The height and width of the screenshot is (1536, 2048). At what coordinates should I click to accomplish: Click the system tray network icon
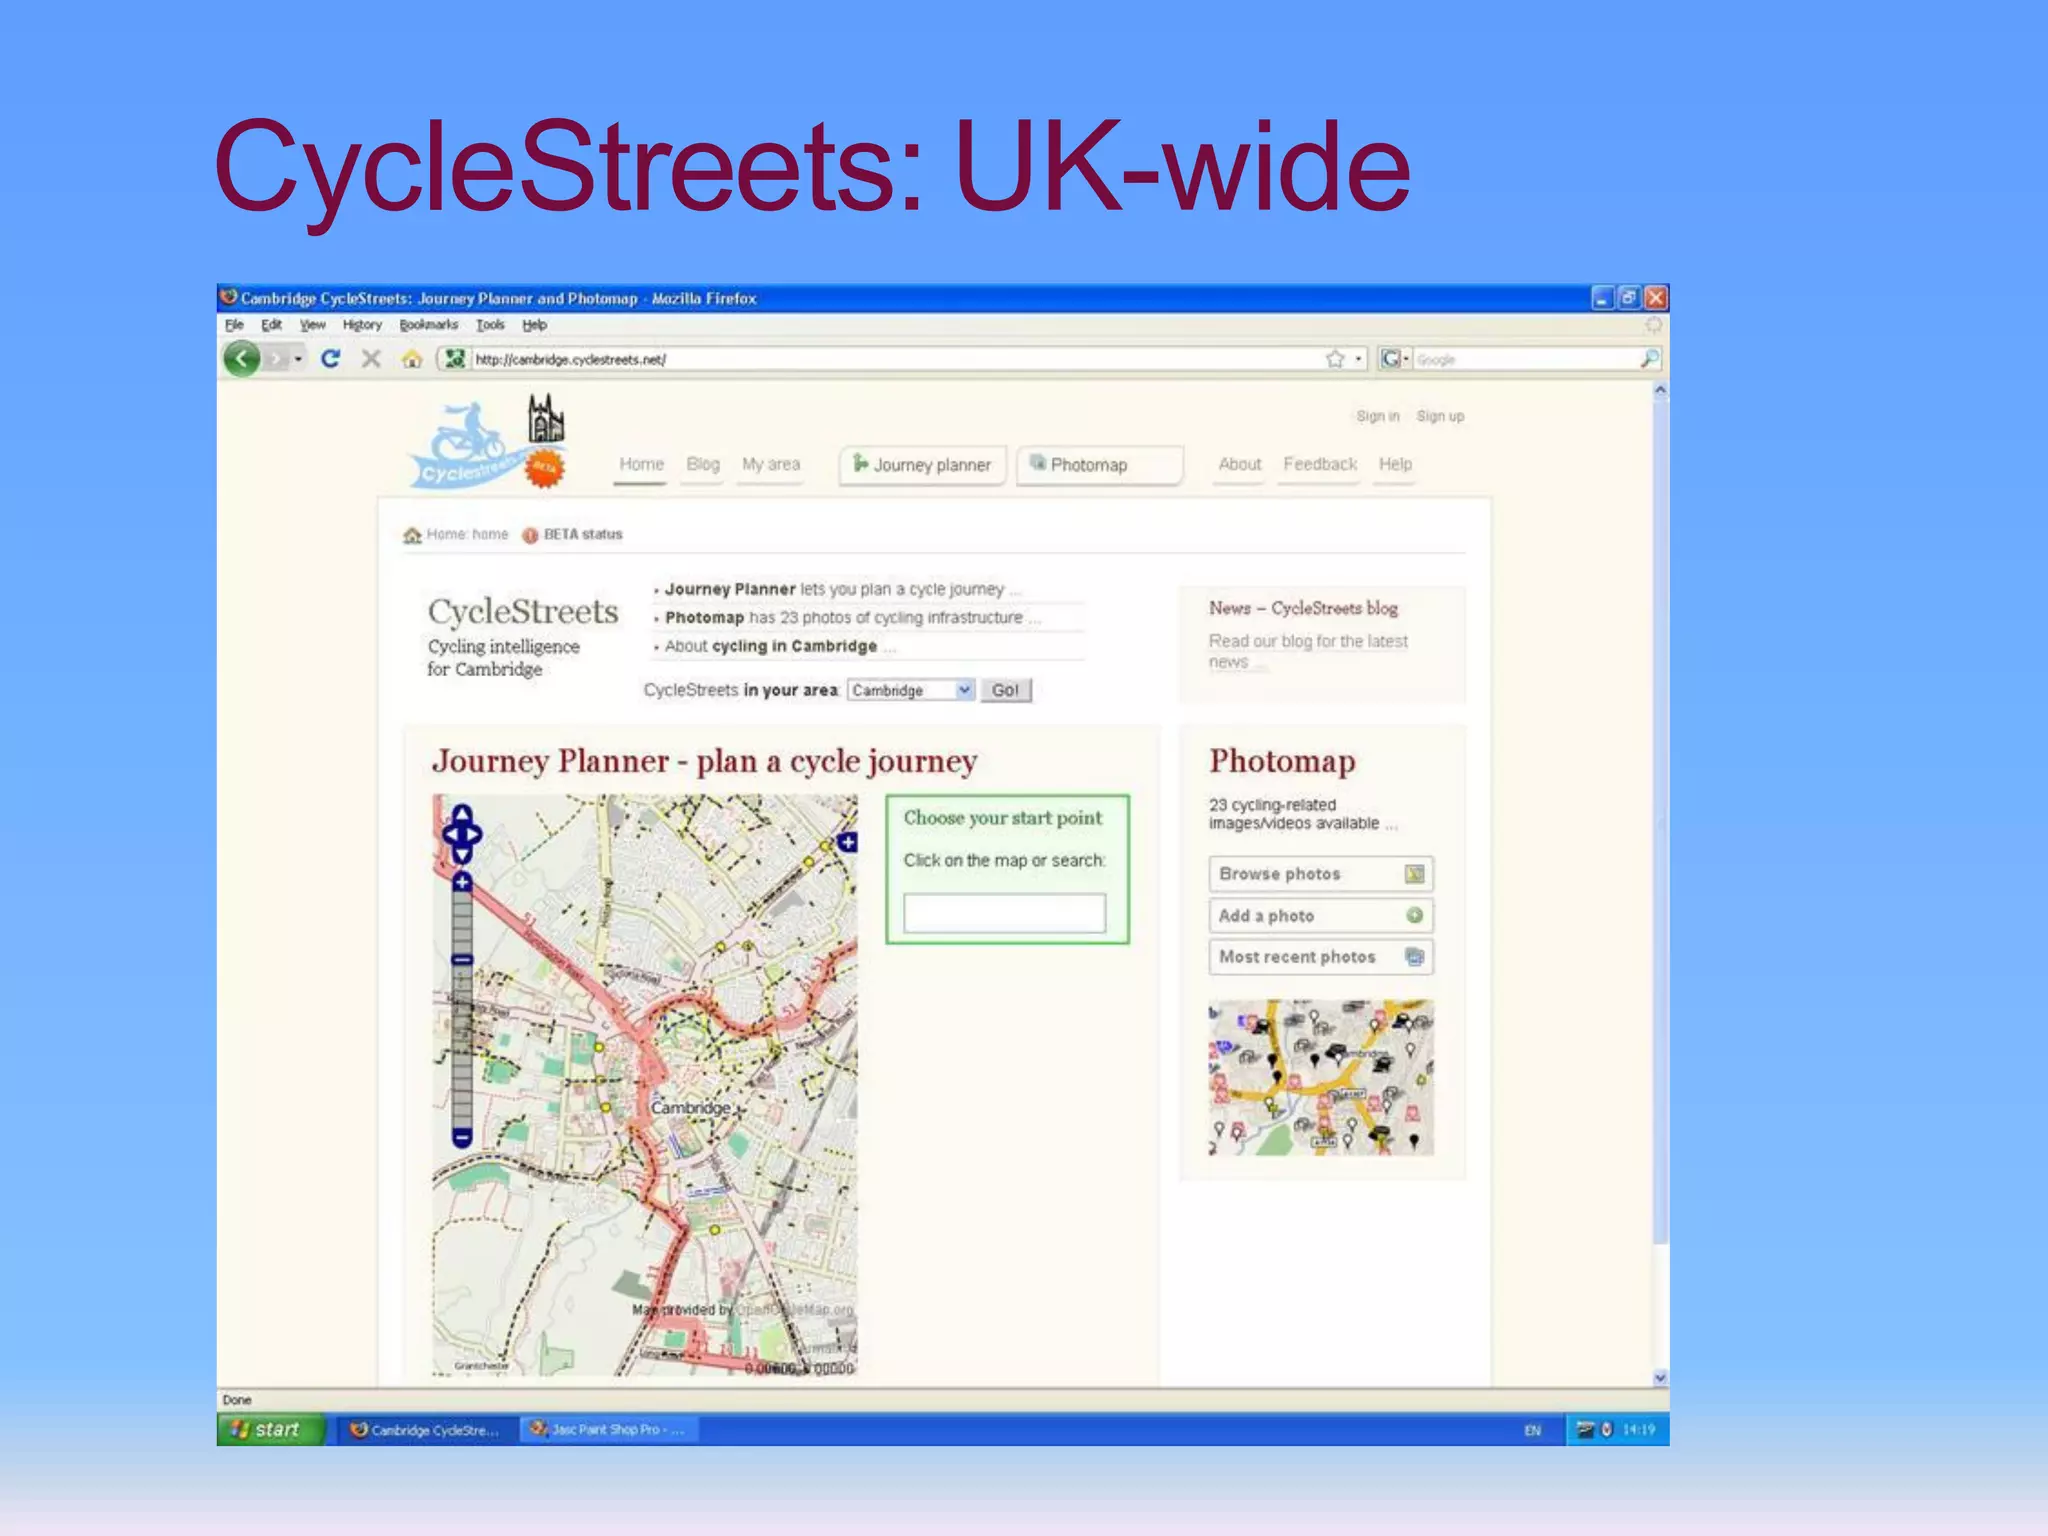coord(1585,1430)
